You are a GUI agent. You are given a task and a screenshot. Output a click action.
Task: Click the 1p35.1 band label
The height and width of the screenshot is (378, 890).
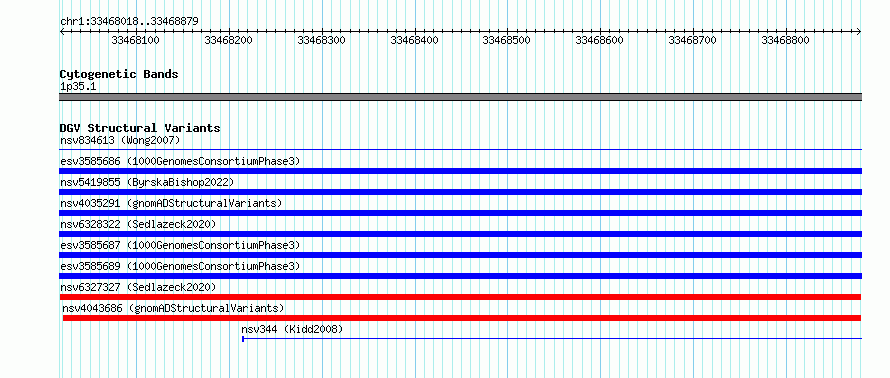pos(78,87)
